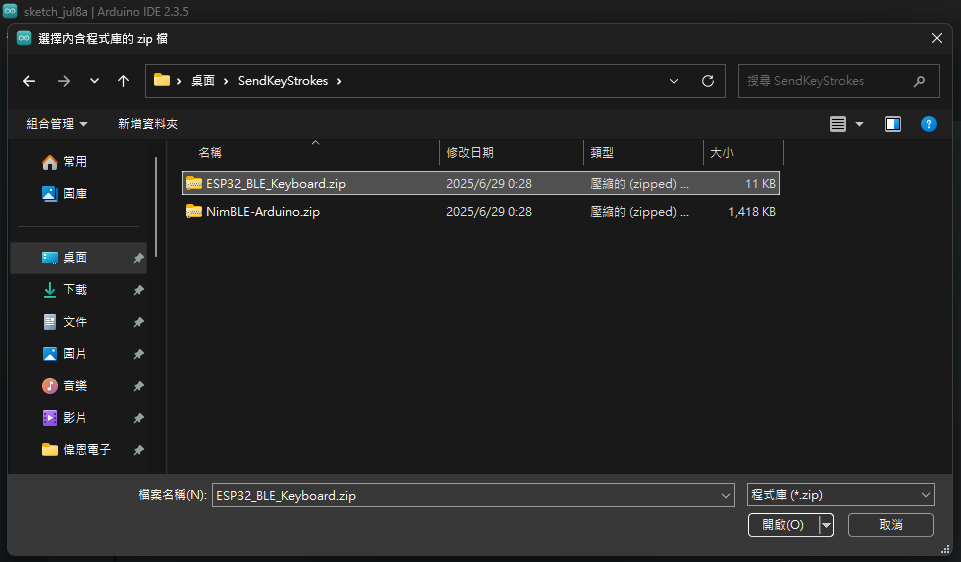Expand the filename history dropdown
961x562 pixels.
click(726, 495)
